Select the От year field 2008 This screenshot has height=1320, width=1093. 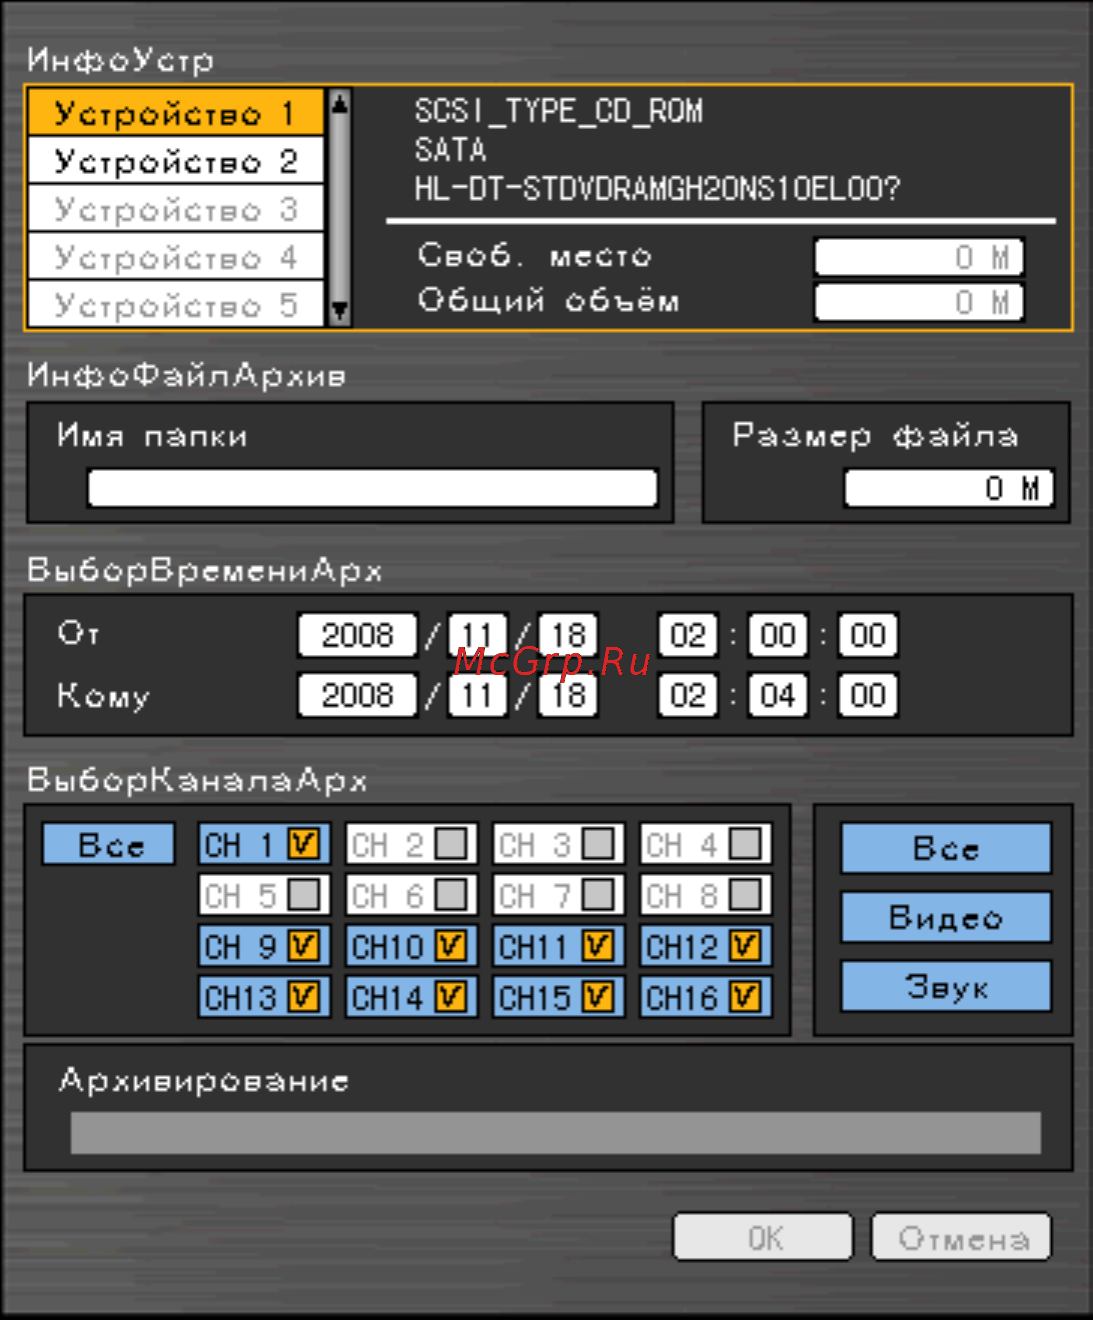(x=357, y=635)
